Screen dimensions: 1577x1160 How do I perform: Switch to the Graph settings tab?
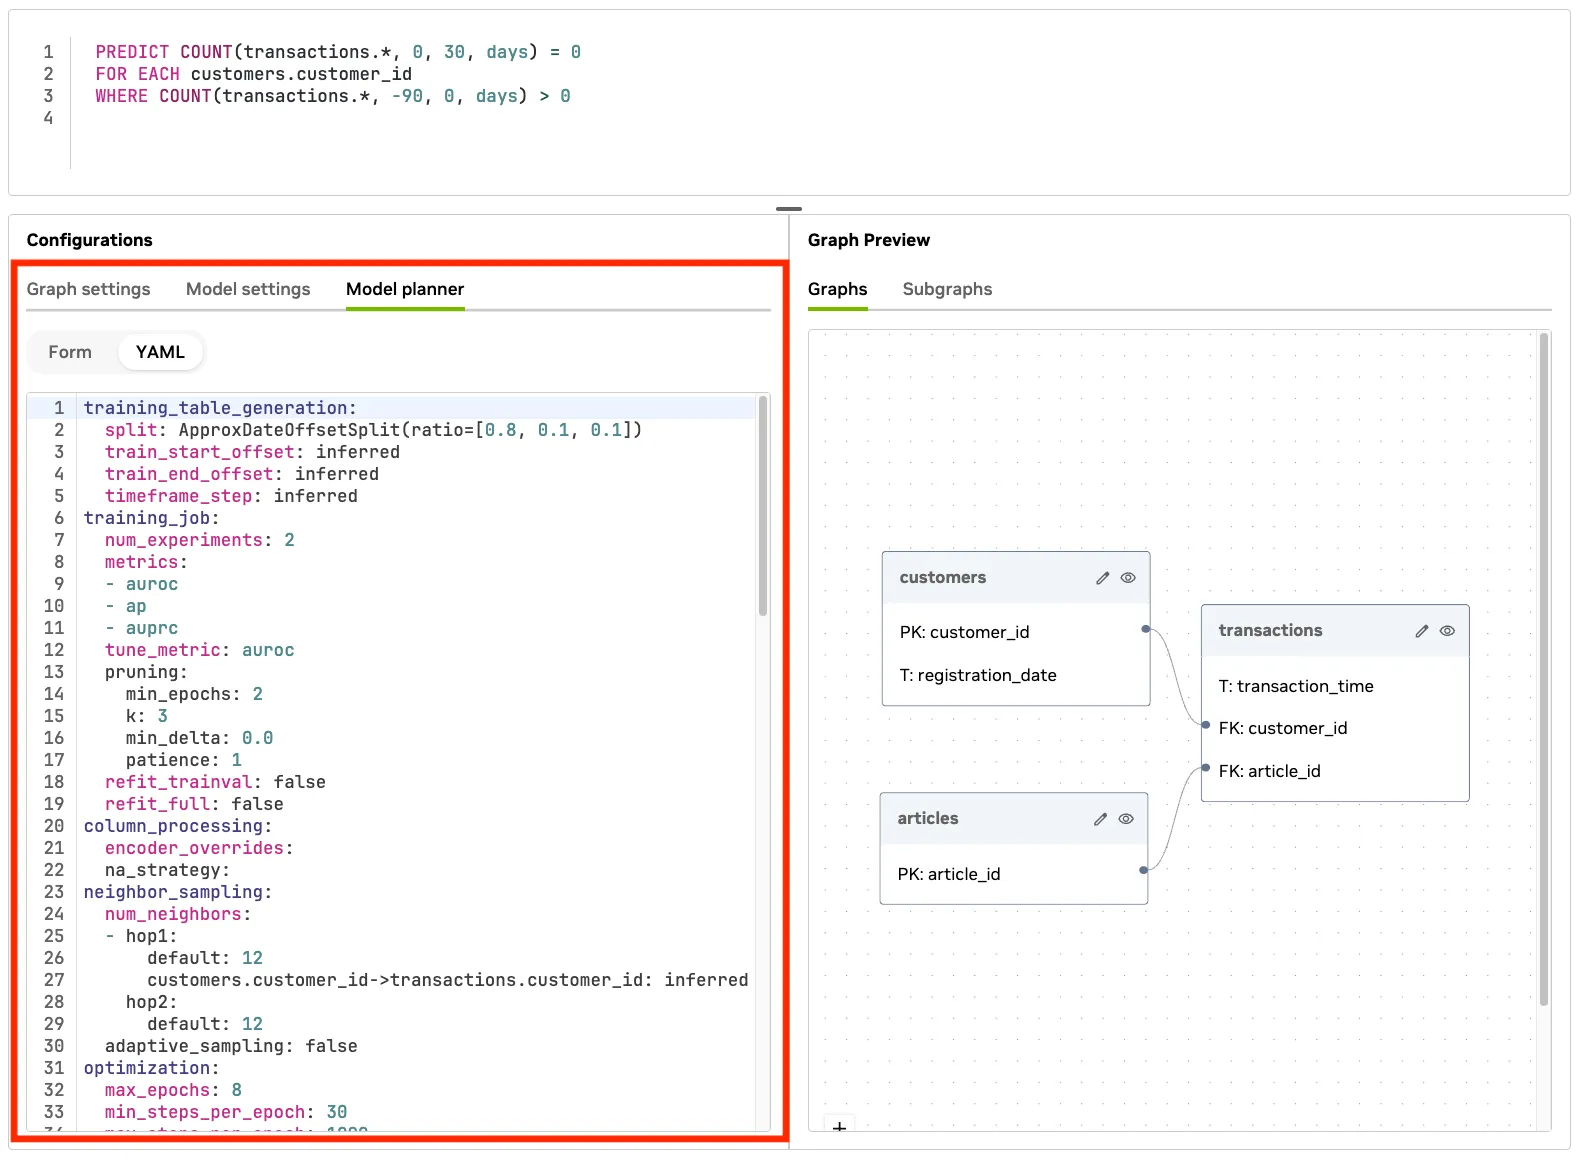(88, 289)
